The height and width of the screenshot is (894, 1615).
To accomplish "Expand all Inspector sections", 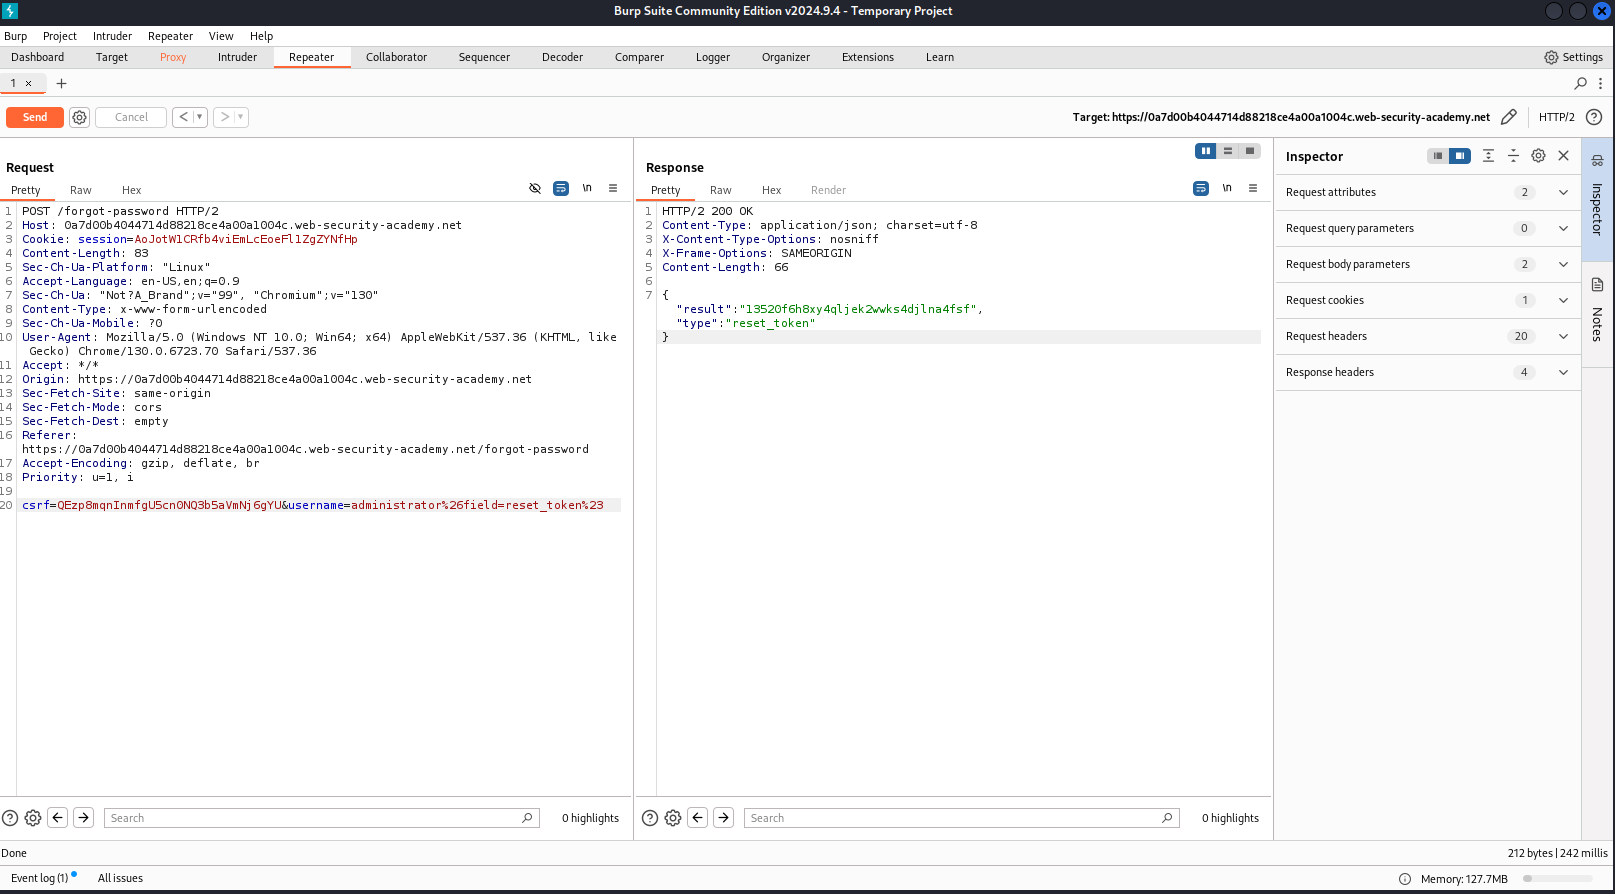I will 1488,156.
